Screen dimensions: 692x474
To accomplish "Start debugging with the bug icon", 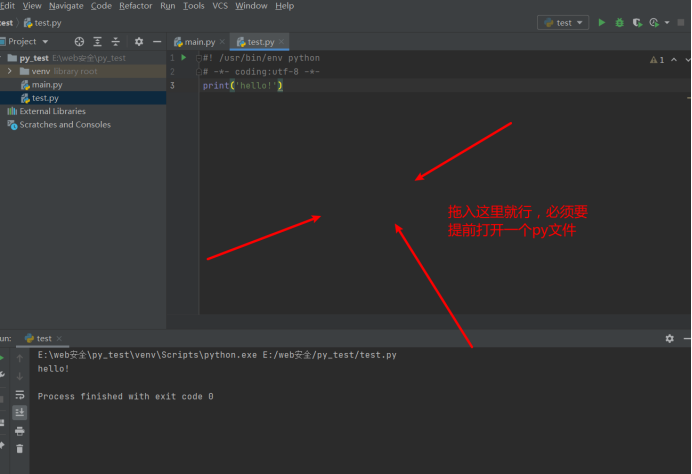I will tap(620, 23).
